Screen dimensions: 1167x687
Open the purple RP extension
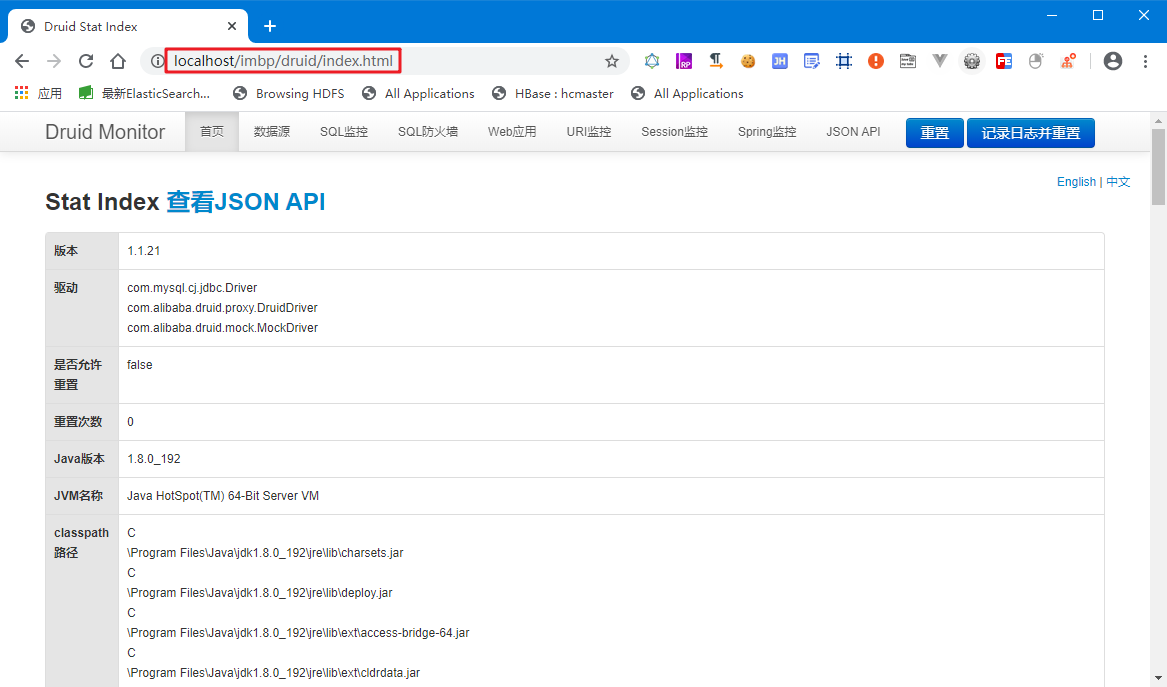684,61
